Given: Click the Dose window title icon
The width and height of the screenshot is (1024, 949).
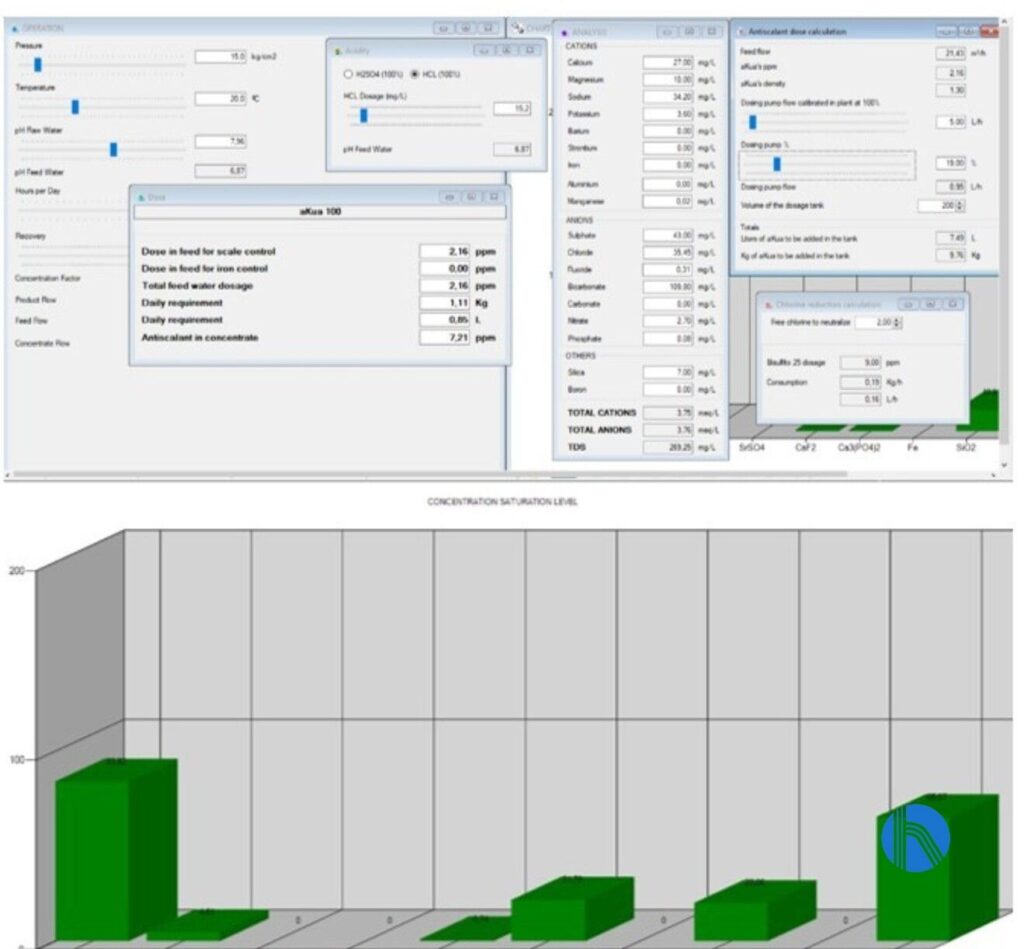Looking at the screenshot, I should point(140,197).
